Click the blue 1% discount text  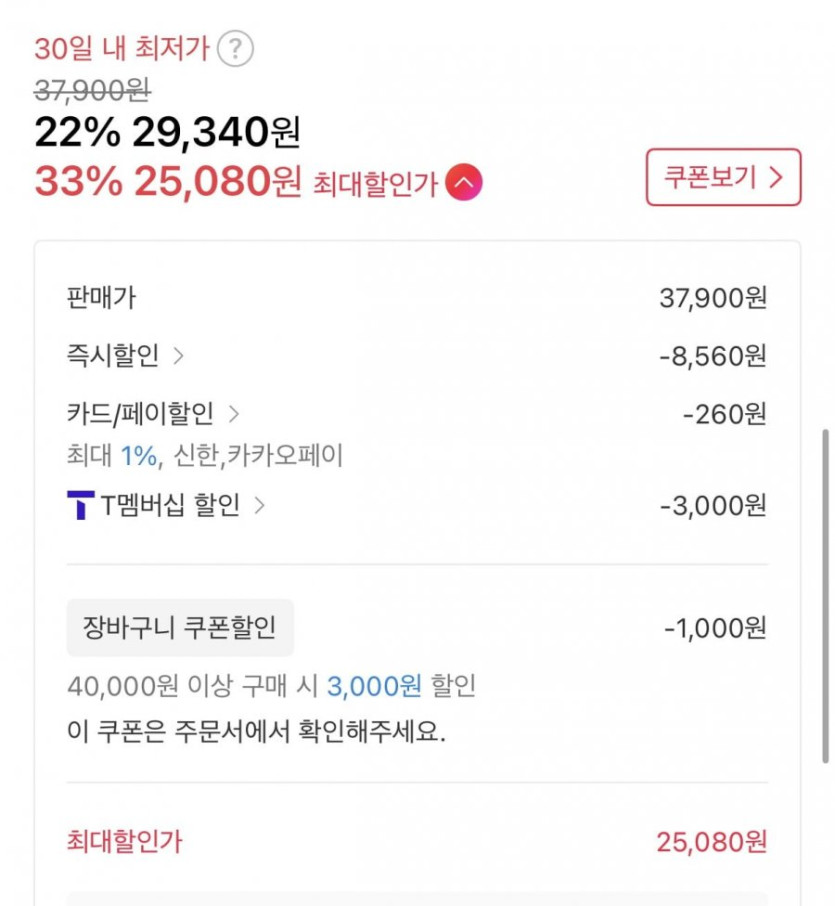point(139,456)
